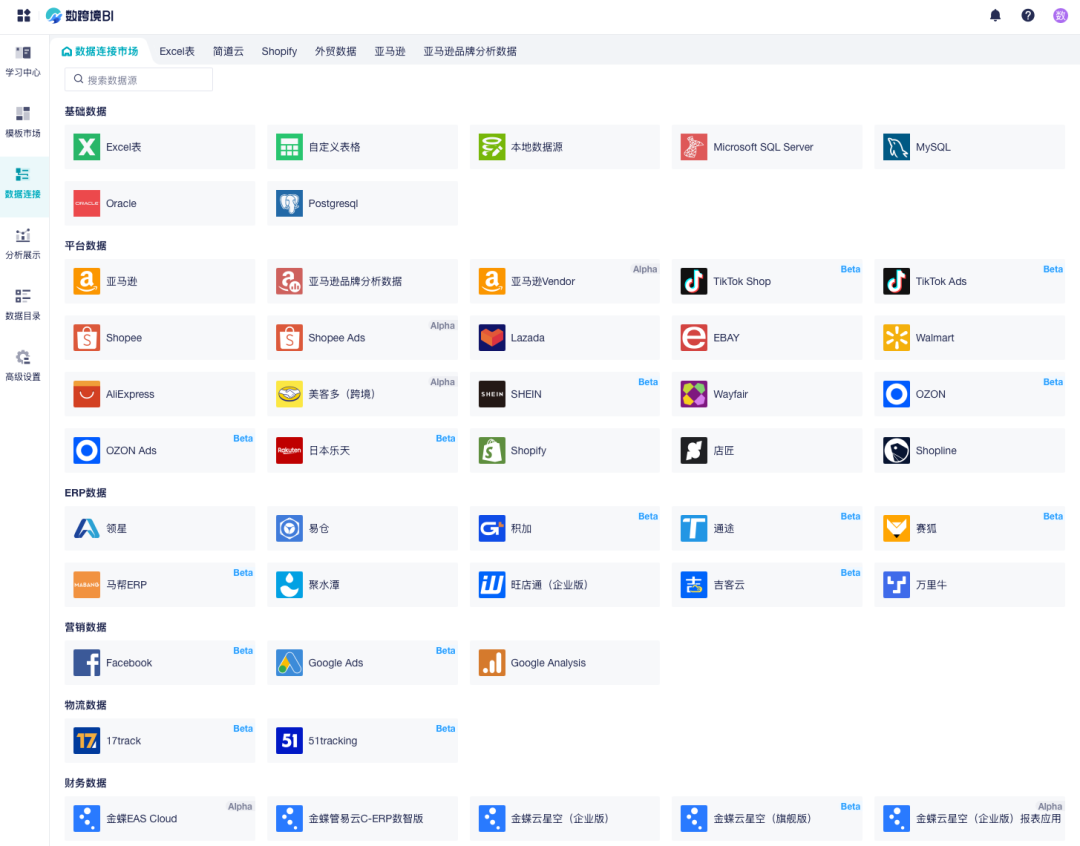Open 数据目录 in the sidebar

click(x=23, y=305)
